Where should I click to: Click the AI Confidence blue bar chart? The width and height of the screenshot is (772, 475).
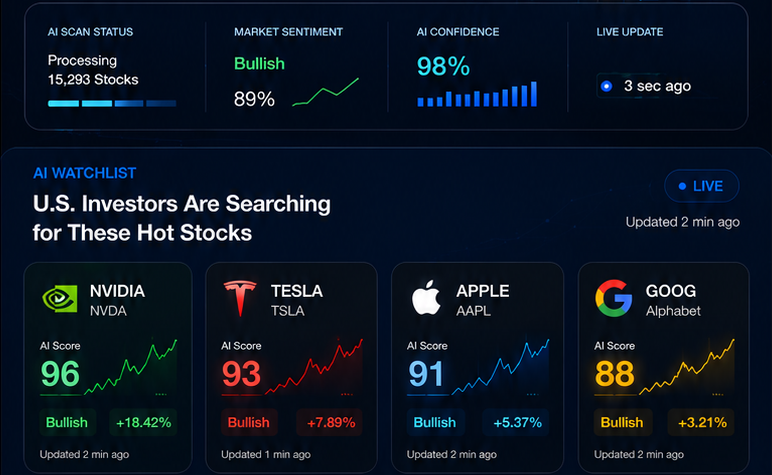pos(477,94)
